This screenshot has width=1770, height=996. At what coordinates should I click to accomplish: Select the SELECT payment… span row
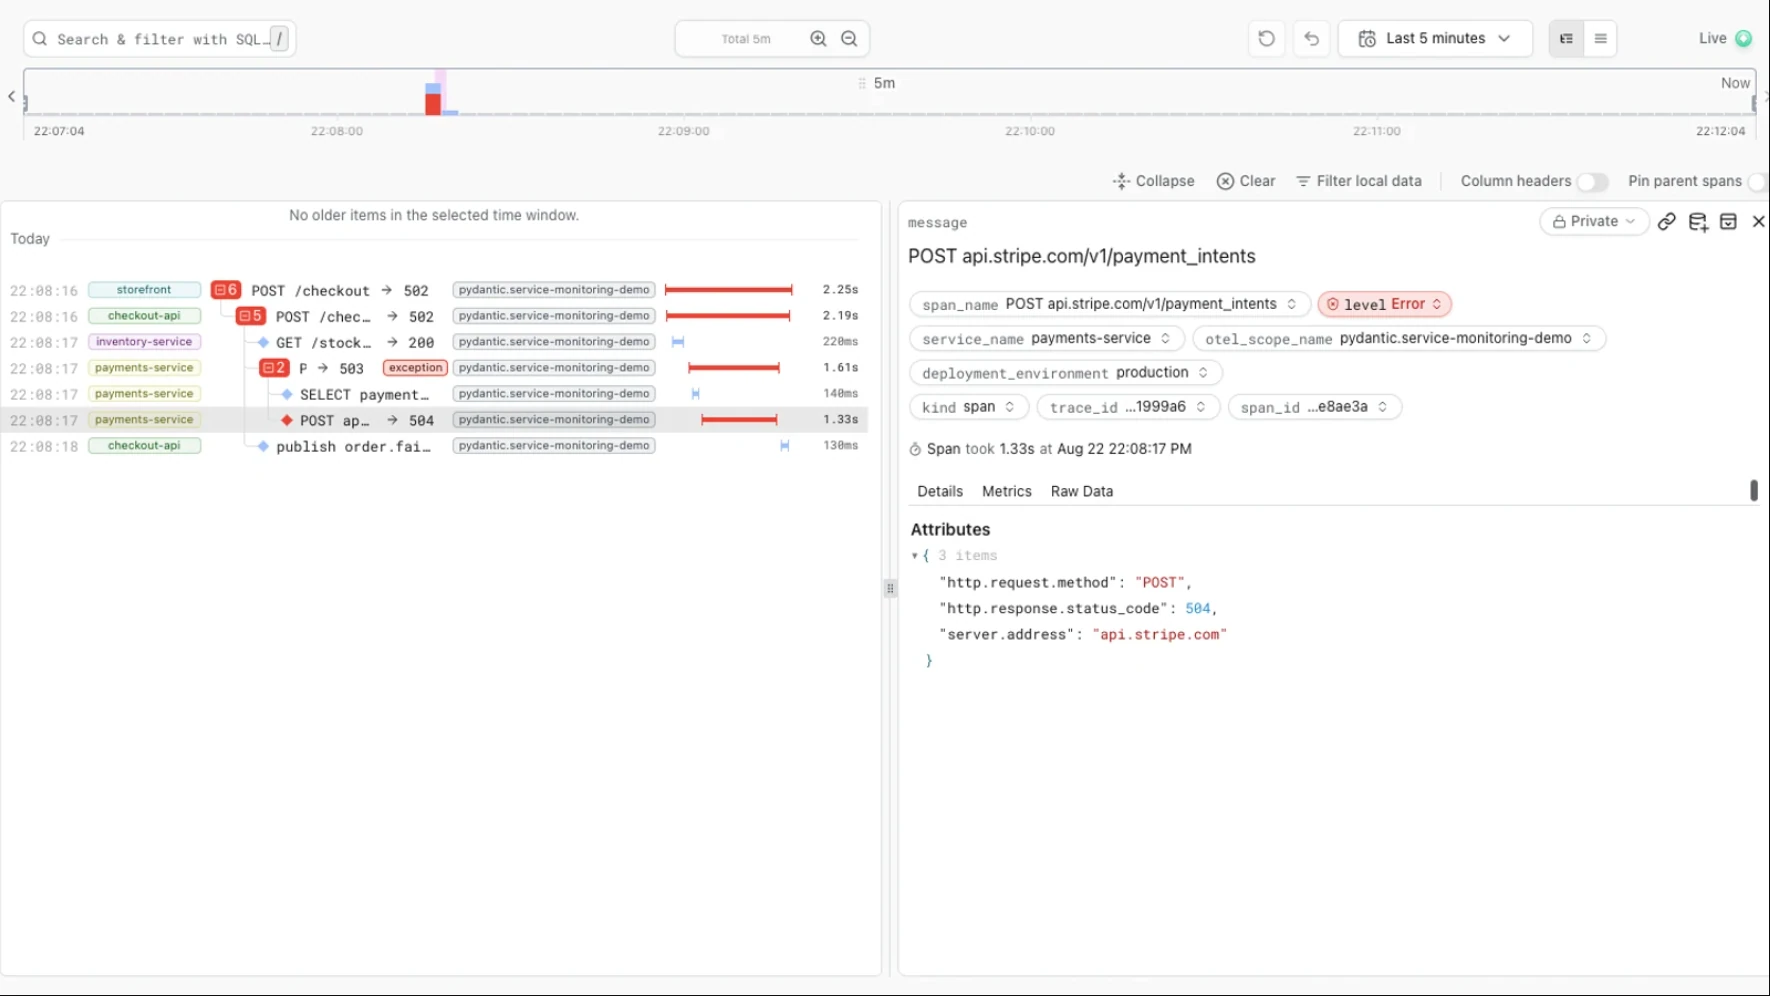(434, 394)
